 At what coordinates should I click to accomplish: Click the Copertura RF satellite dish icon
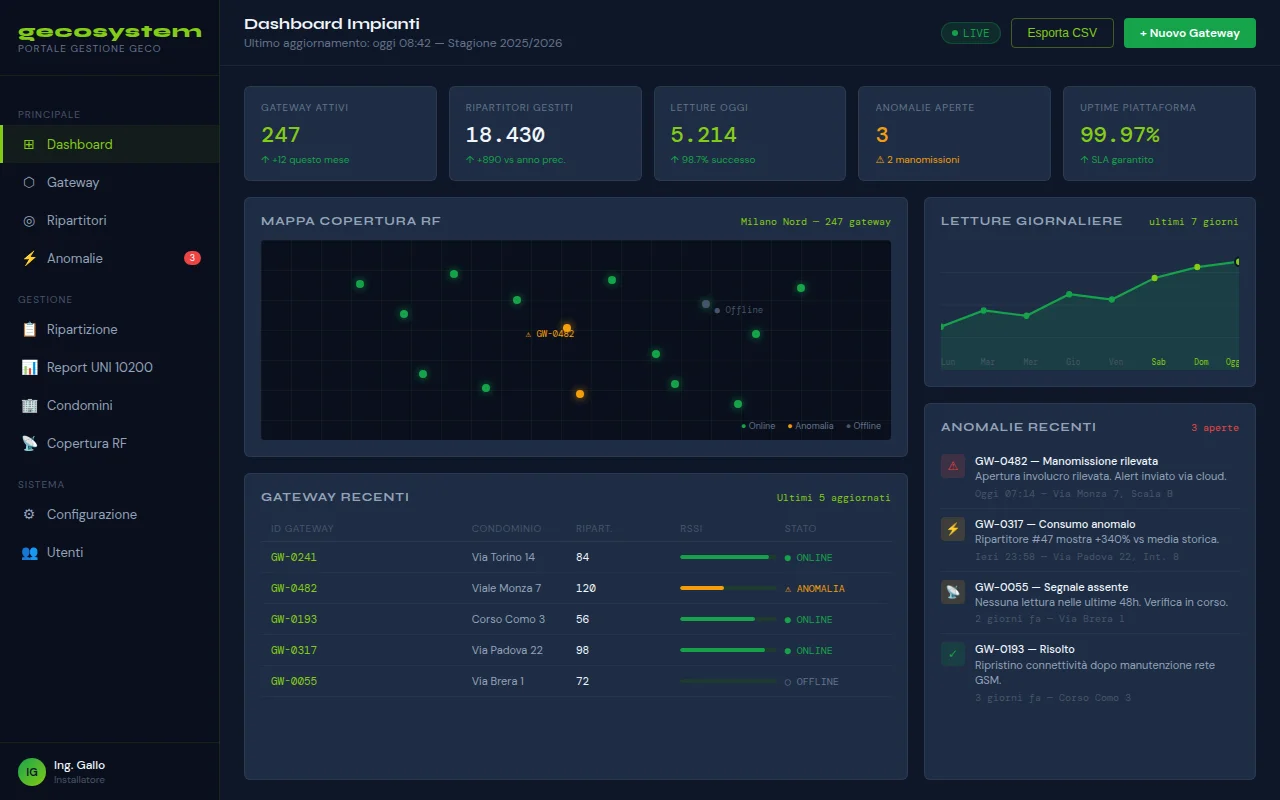[x=28, y=443]
